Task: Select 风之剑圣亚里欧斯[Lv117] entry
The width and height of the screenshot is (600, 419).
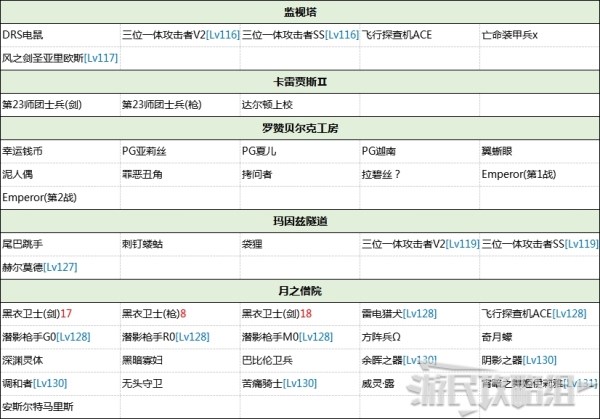Action: [x=60, y=58]
